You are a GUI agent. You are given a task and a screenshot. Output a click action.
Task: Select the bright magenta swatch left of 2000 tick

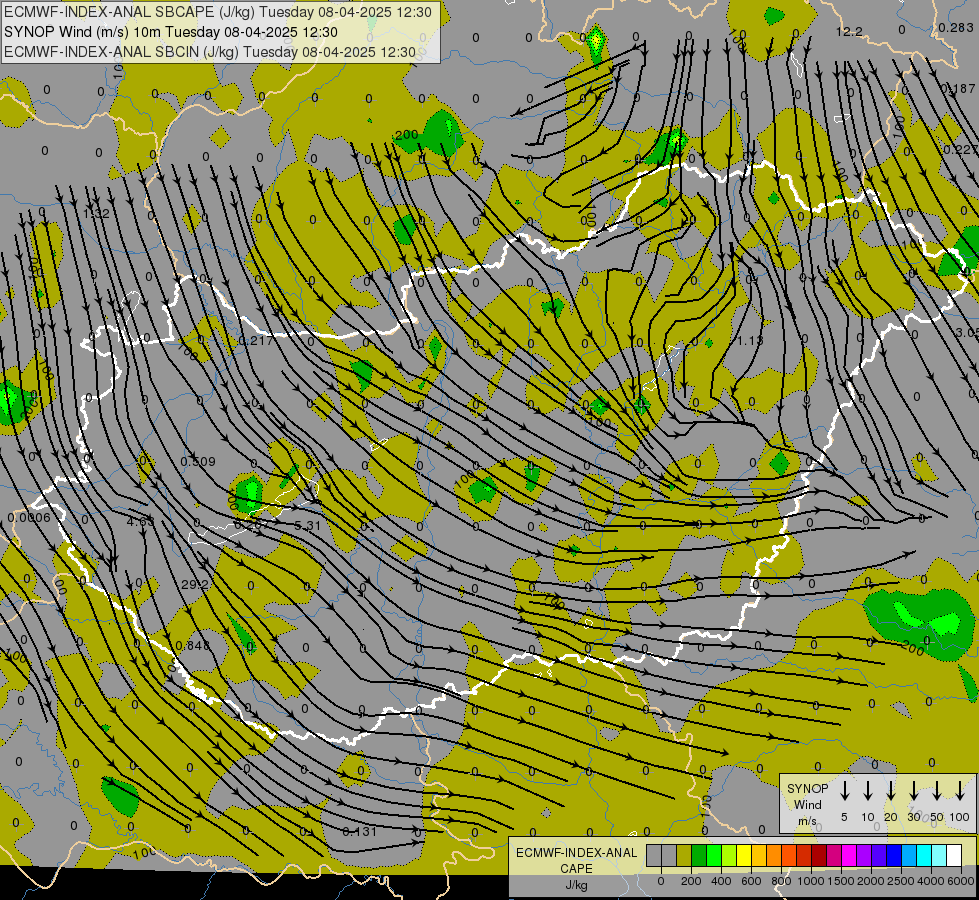849,856
